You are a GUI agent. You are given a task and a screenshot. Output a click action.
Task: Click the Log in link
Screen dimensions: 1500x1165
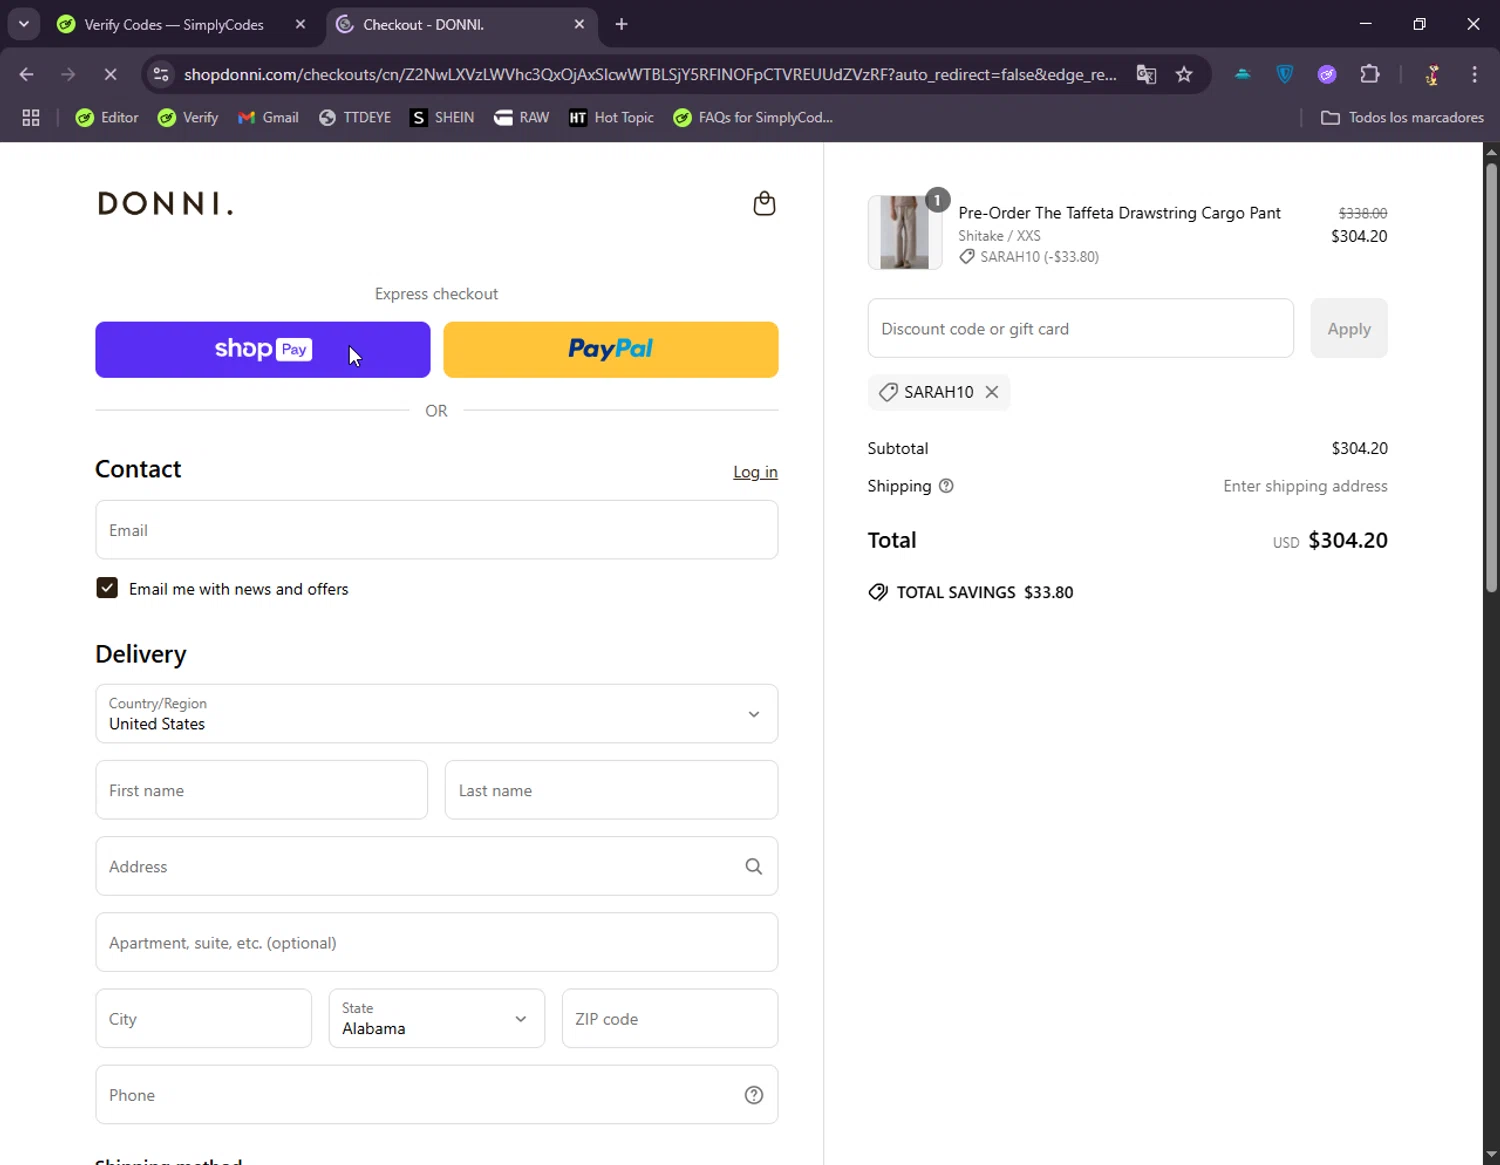tap(755, 472)
